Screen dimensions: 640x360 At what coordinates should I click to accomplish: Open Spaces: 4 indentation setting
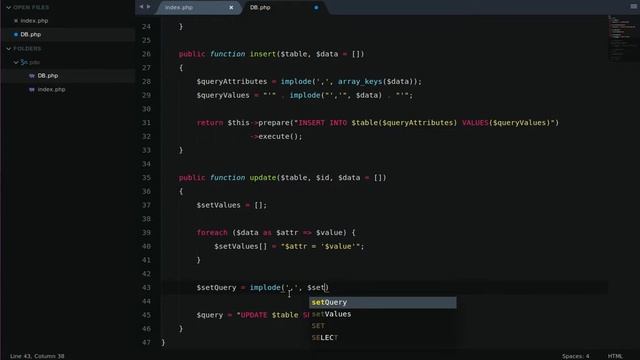click(576, 356)
